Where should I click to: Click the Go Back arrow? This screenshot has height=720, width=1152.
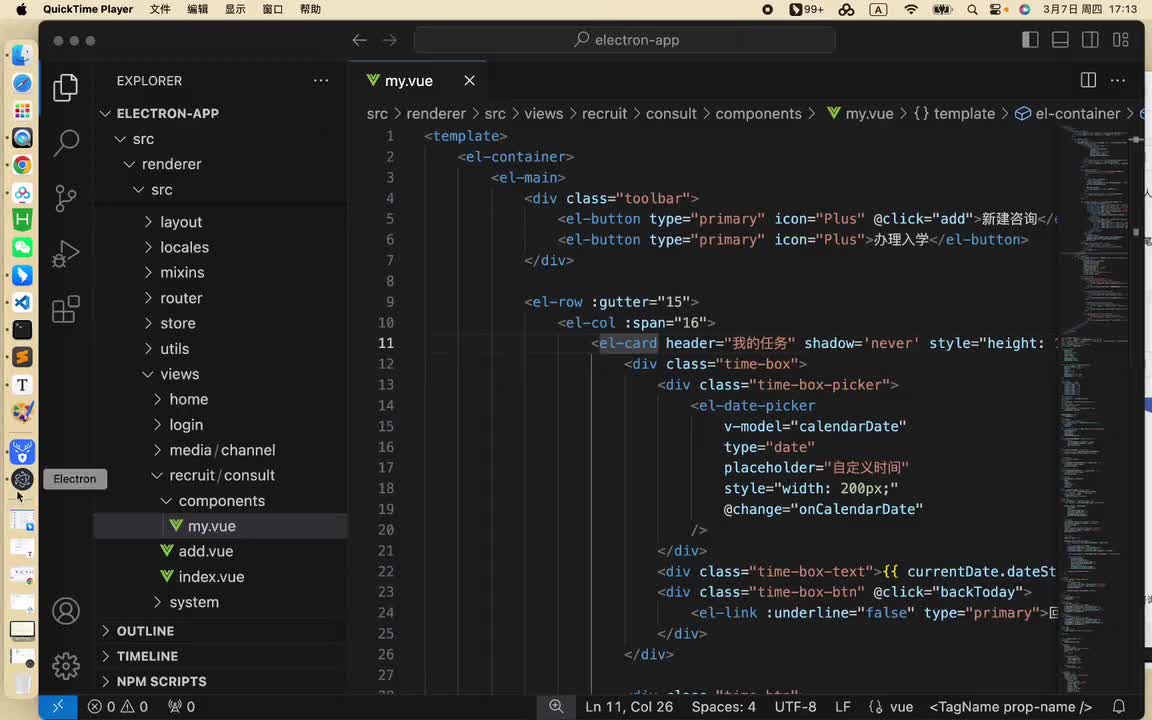pyautogui.click(x=359, y=40)
